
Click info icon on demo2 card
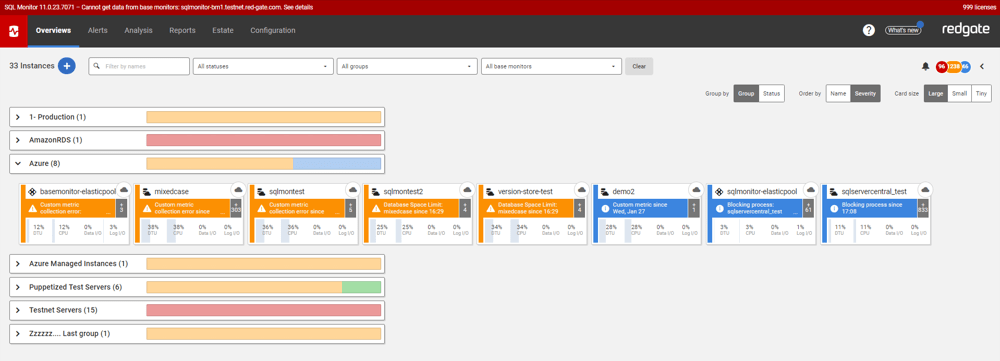605,208
